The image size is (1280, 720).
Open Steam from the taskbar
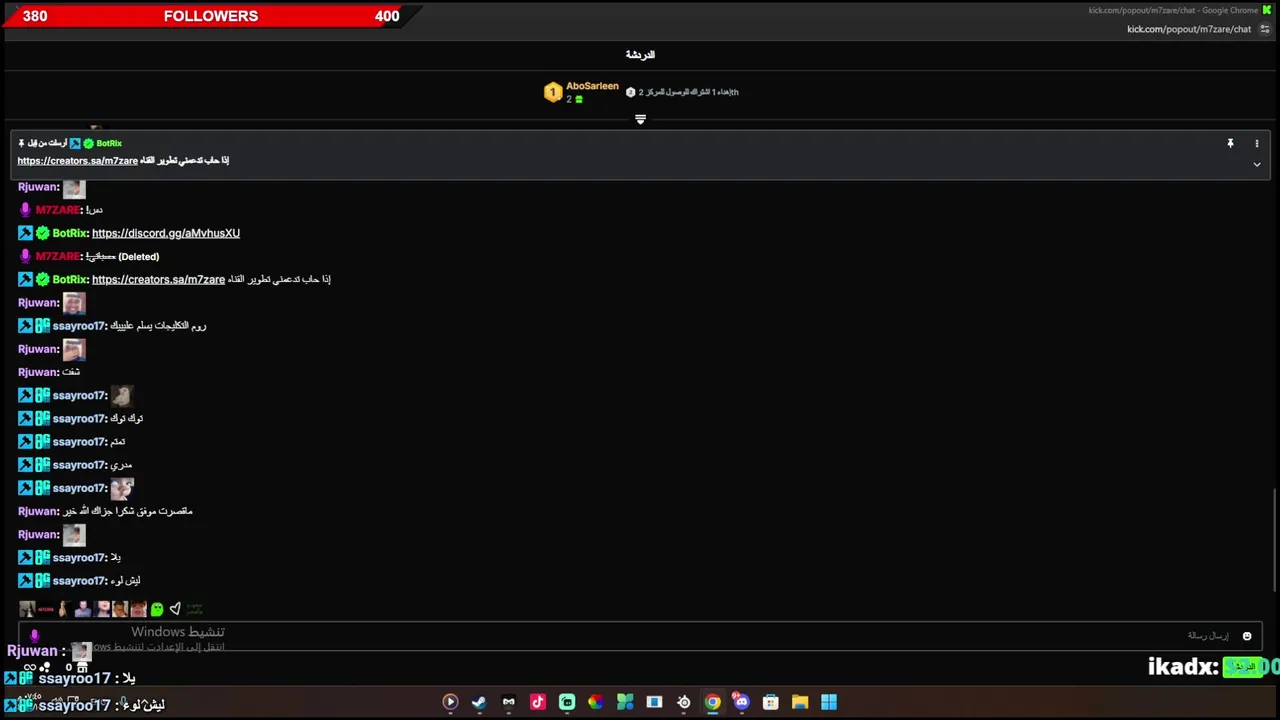pyautogui.click(x=479, y=702)
